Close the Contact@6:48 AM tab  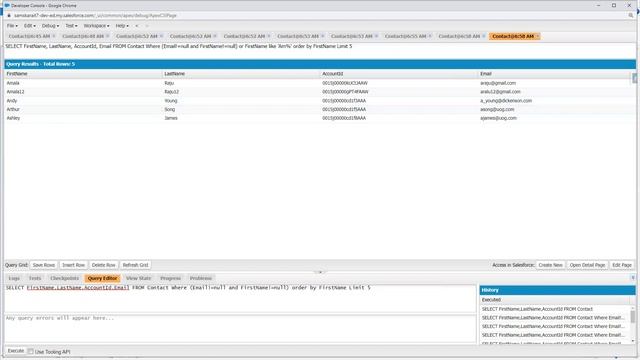[107, 36]
